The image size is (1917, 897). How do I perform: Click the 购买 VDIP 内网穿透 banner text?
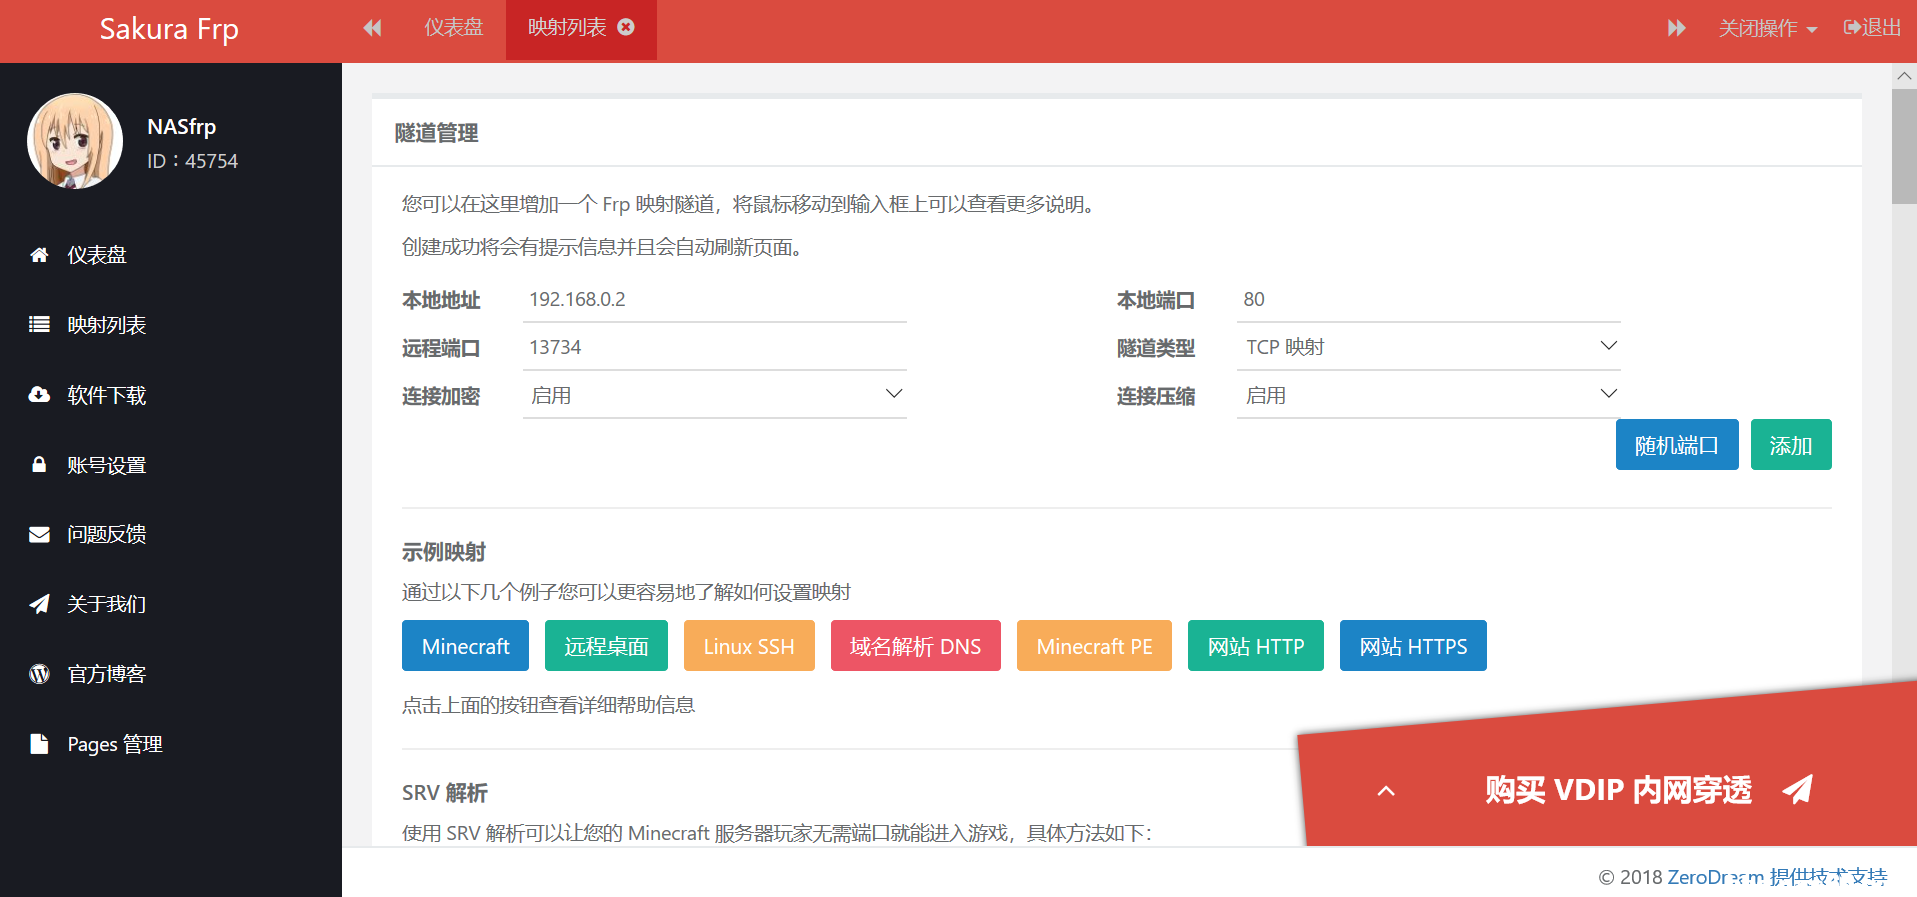click(1618, 790)
